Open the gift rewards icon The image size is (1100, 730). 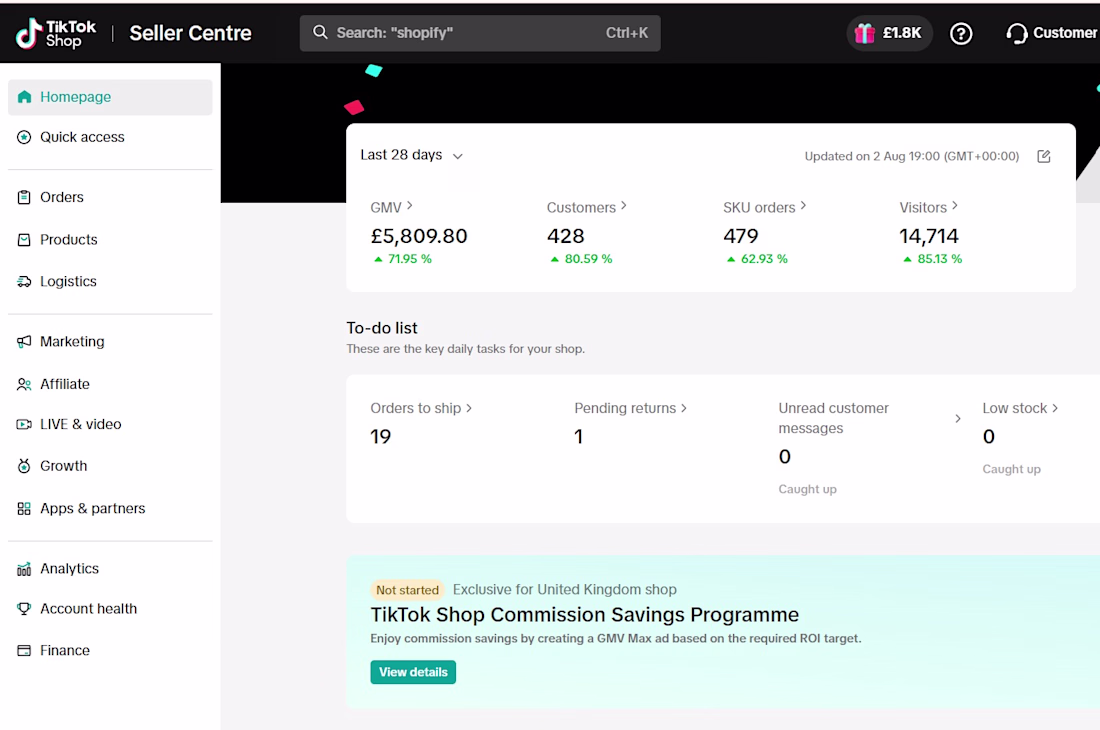coord(864,33)
